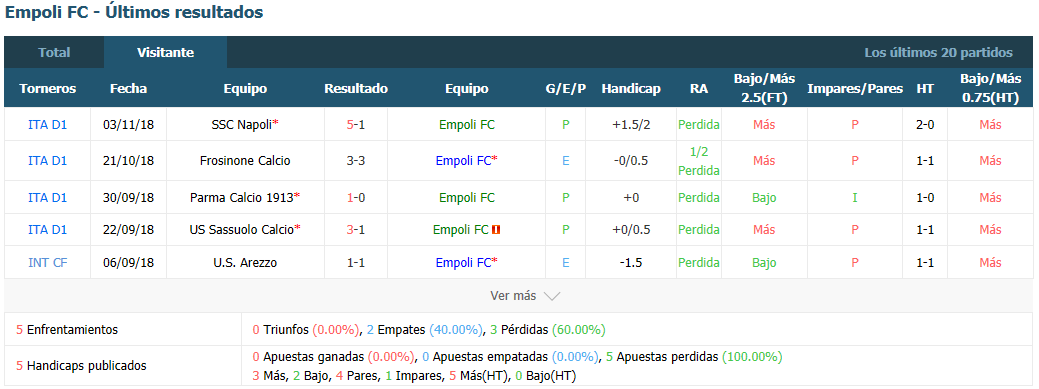1039x389 pixels.
Task: Open the U.S. Arezzo team link
Action: point(245,263)
